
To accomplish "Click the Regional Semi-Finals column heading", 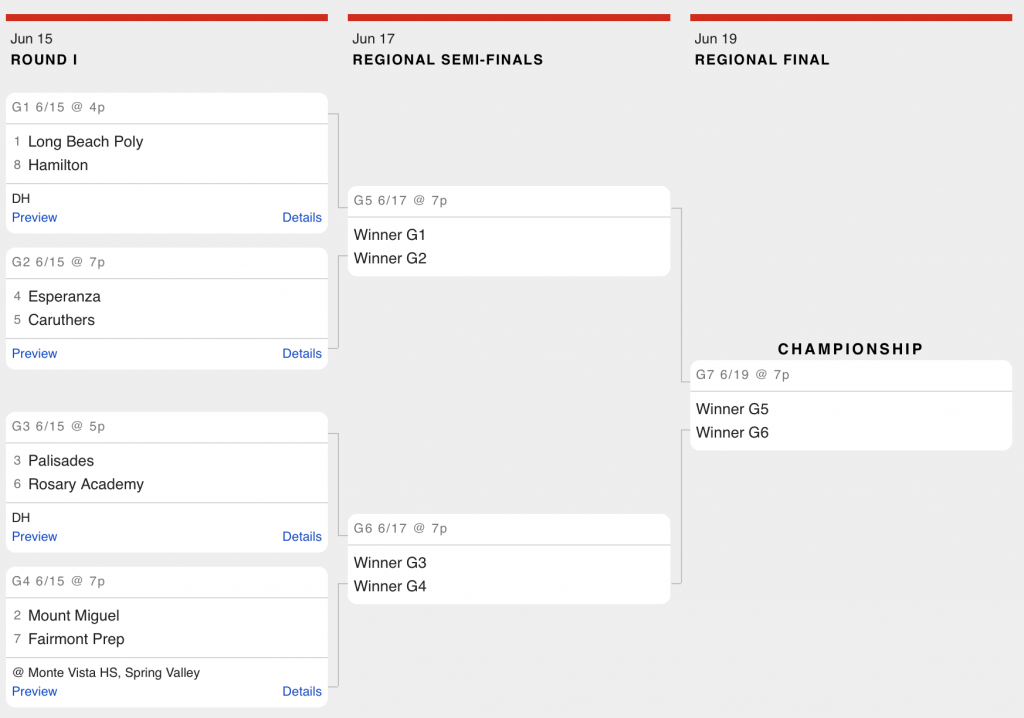I will click(x=448, y=60).
